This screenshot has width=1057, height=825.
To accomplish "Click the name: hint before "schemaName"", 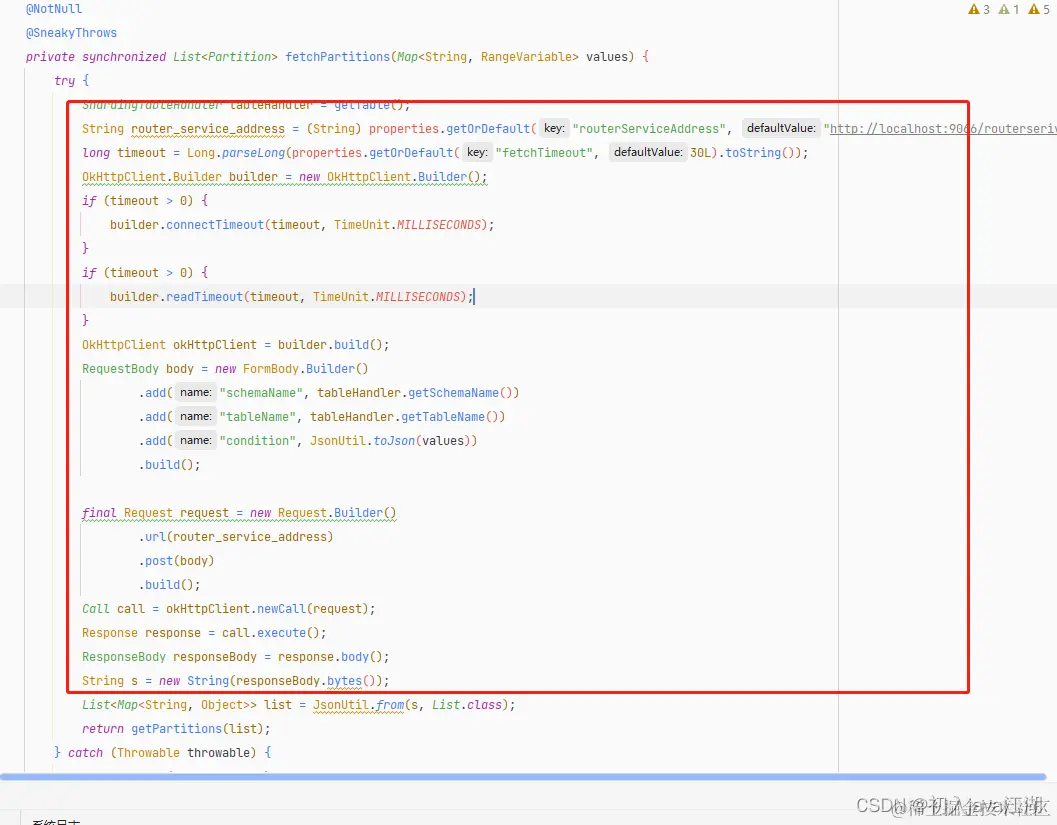I will [x=195, y=392].
